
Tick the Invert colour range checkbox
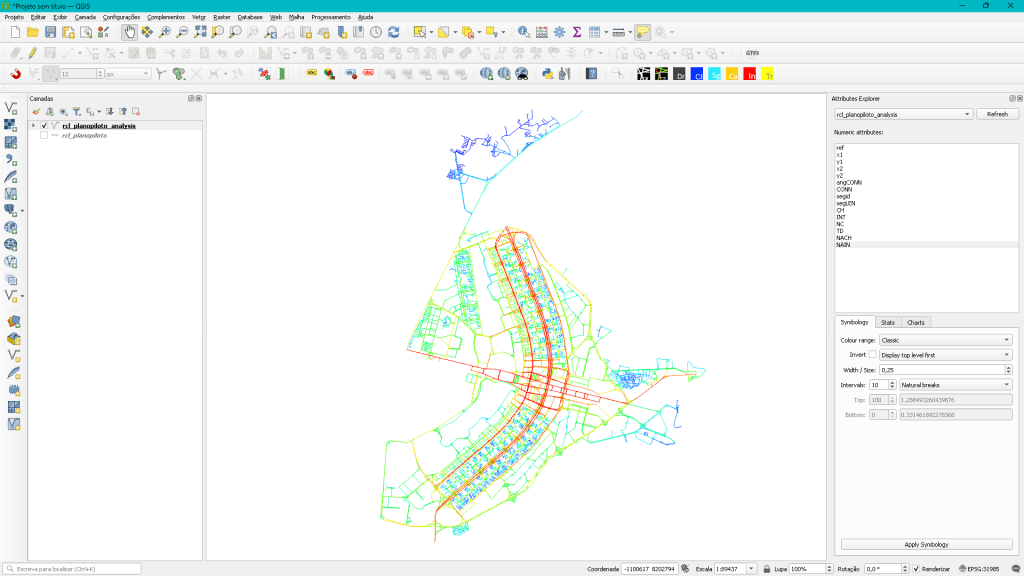click(x=872, y=355)
